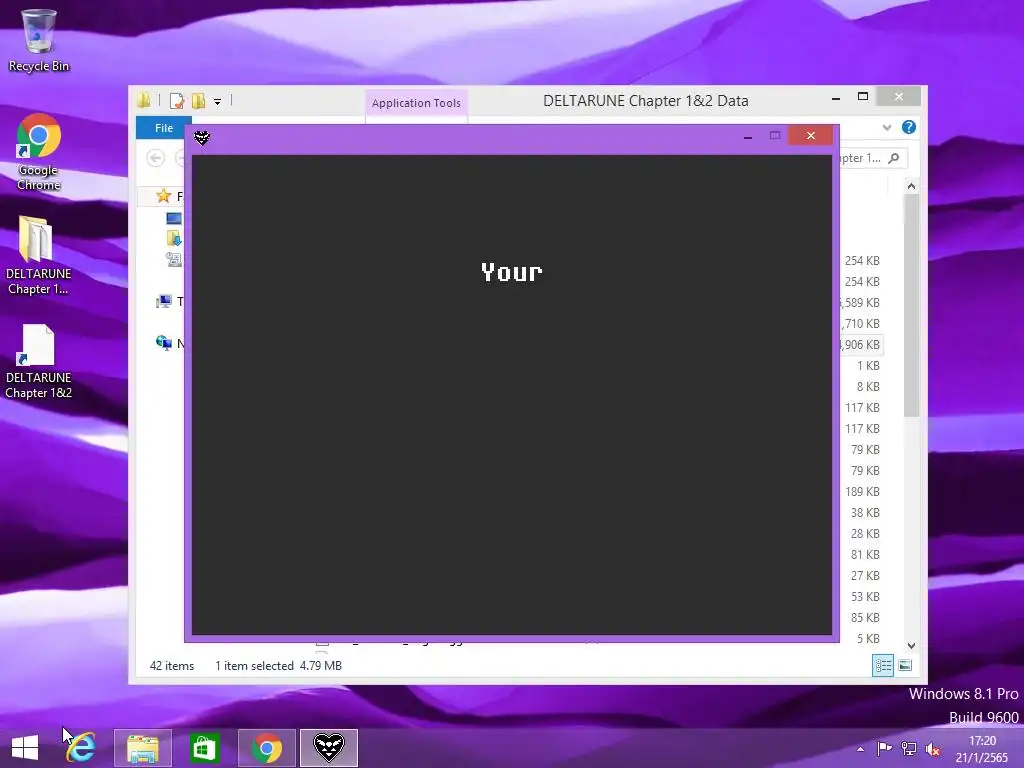Expand the Explorer ribbon chevron
1024x768 pixels.
[x=886, y=127]
